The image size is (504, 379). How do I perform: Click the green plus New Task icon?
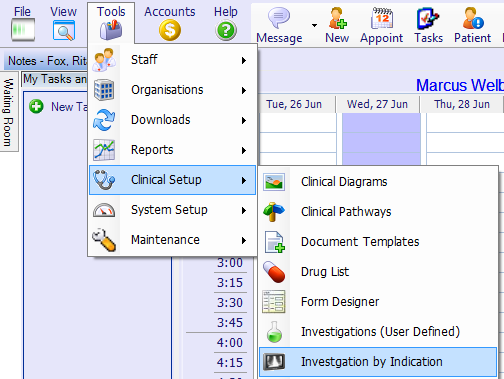[36, 107]
